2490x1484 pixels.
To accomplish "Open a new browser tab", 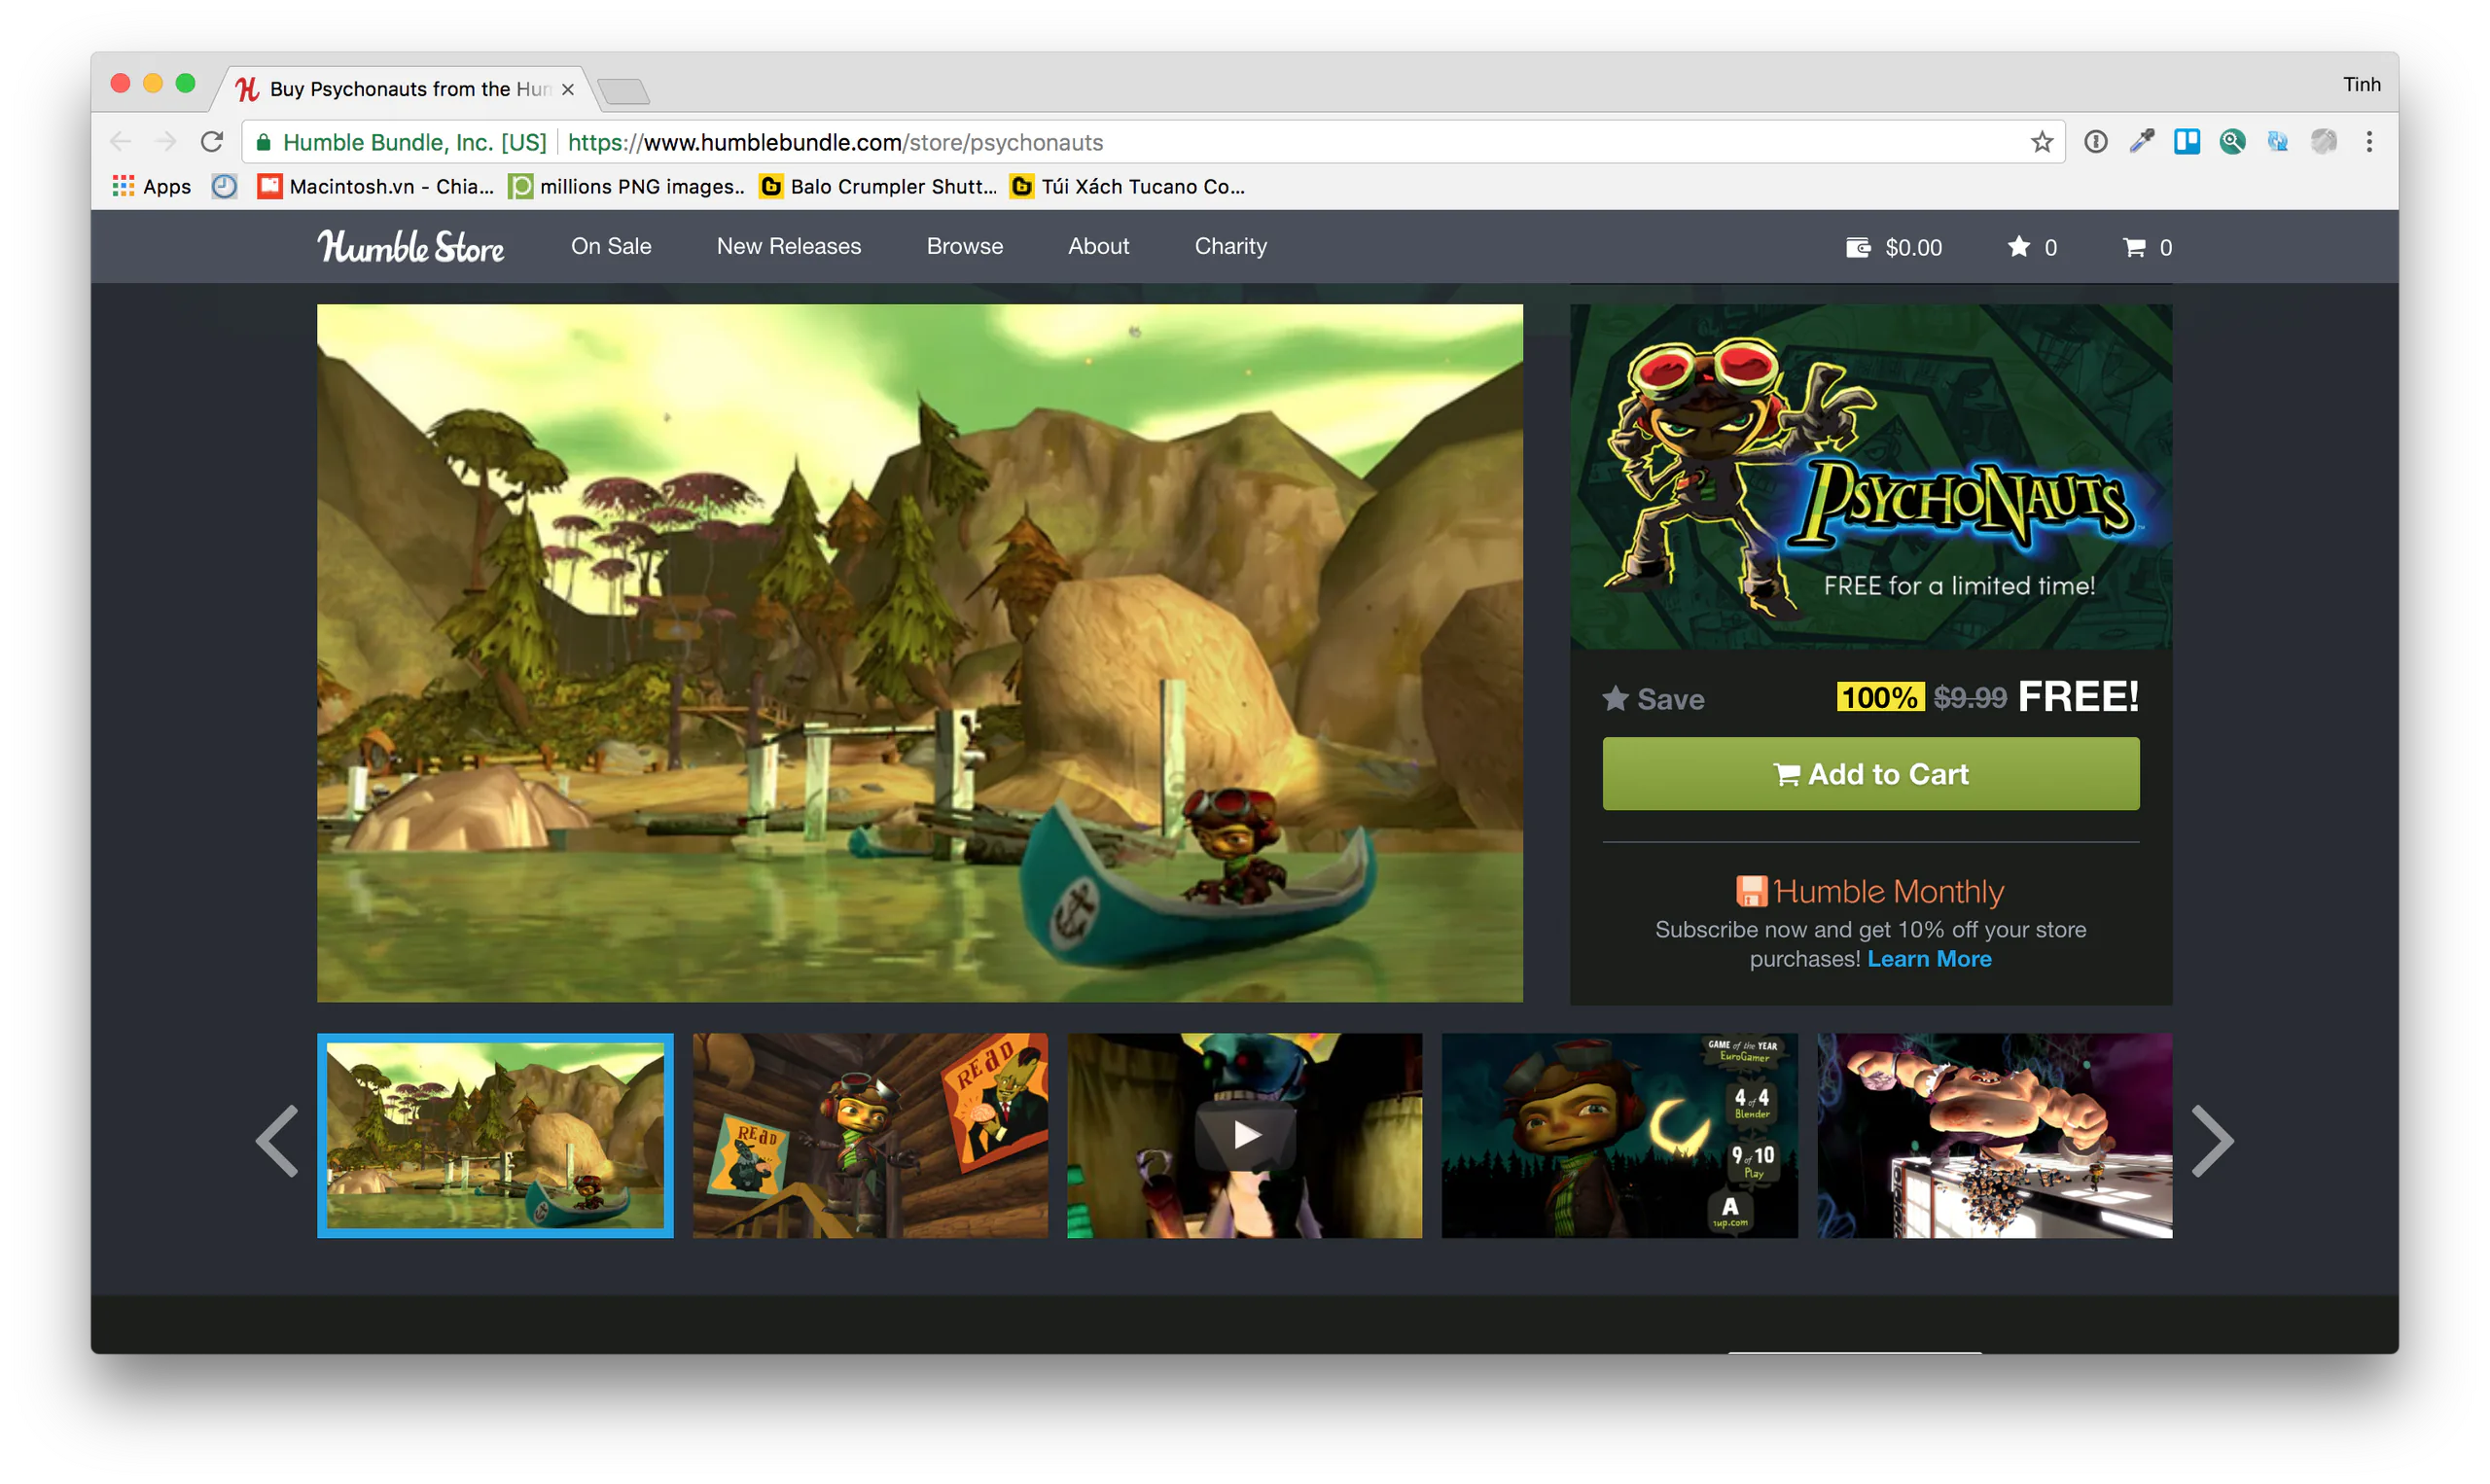I will 624,92.
